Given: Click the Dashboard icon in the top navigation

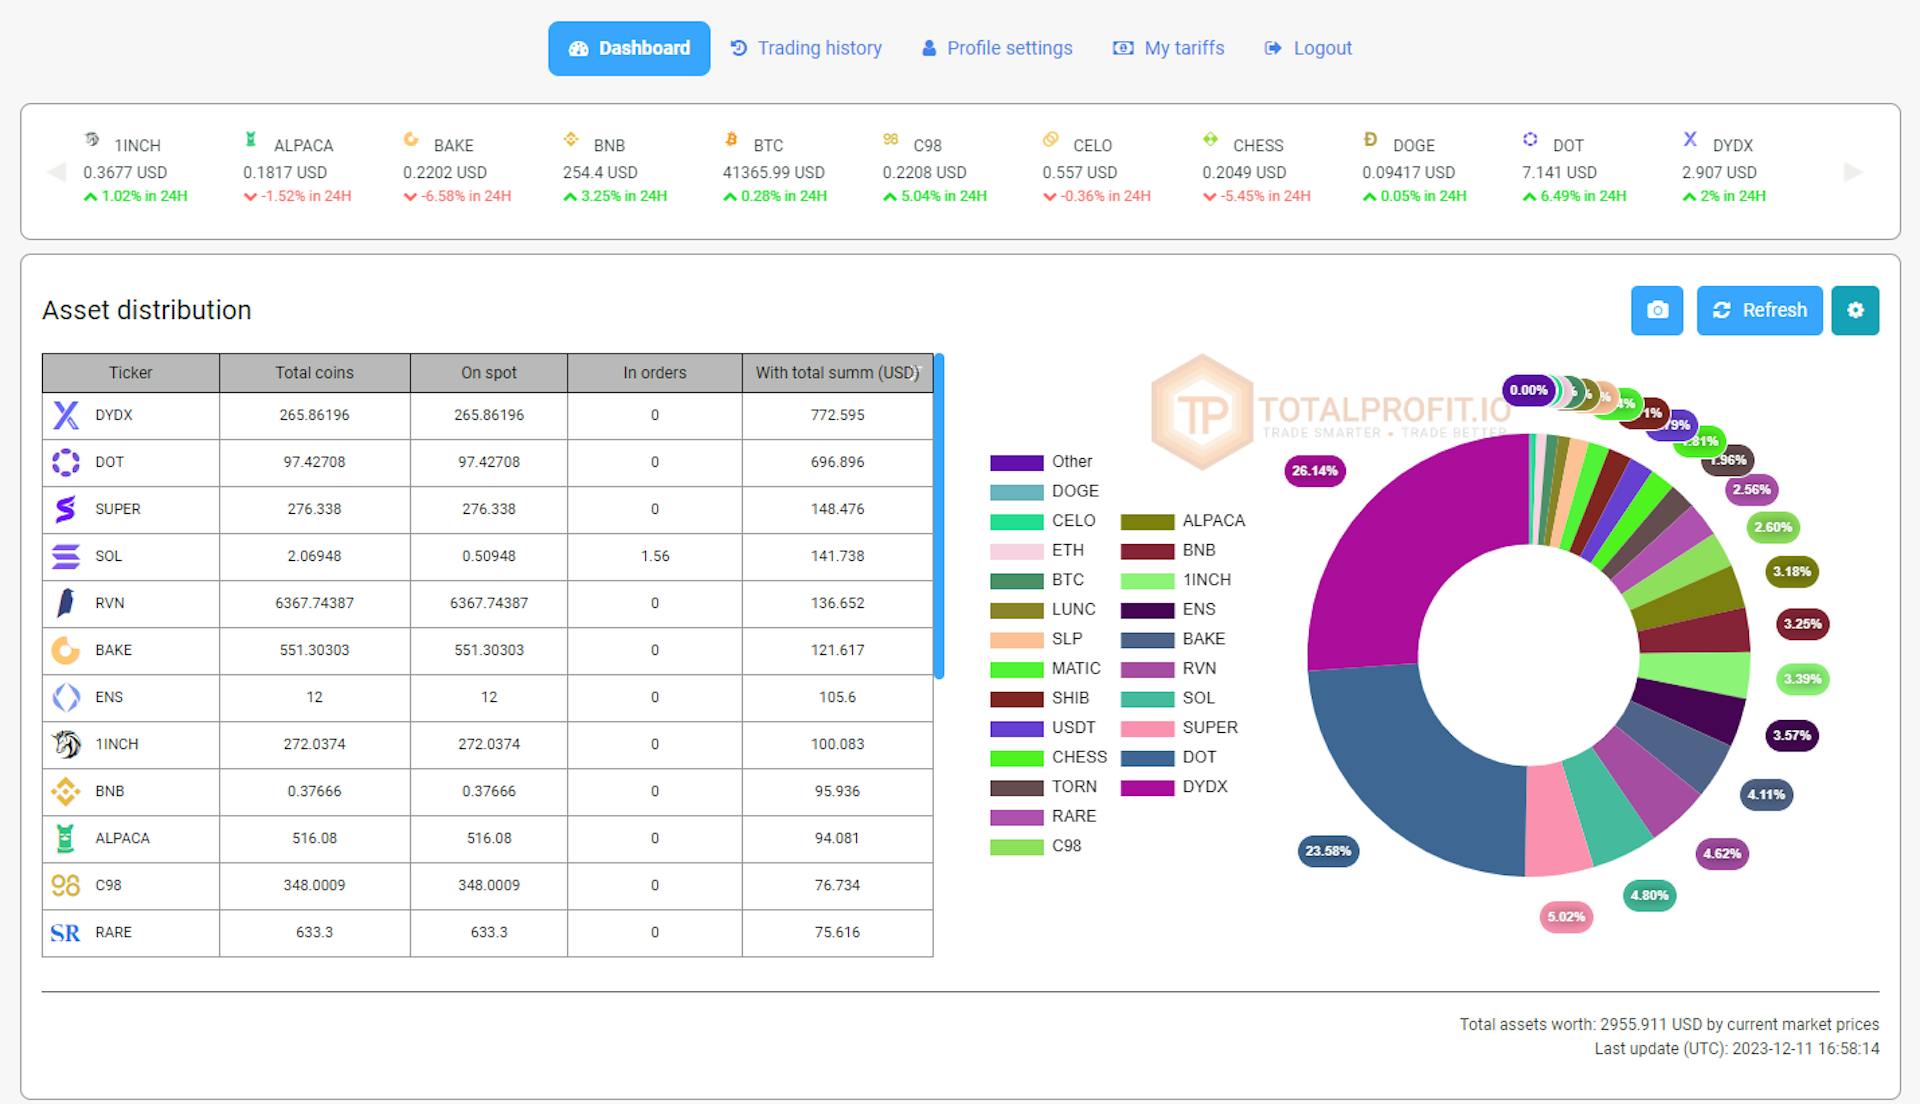Looking at the screenshot, I should pos(578,48).
